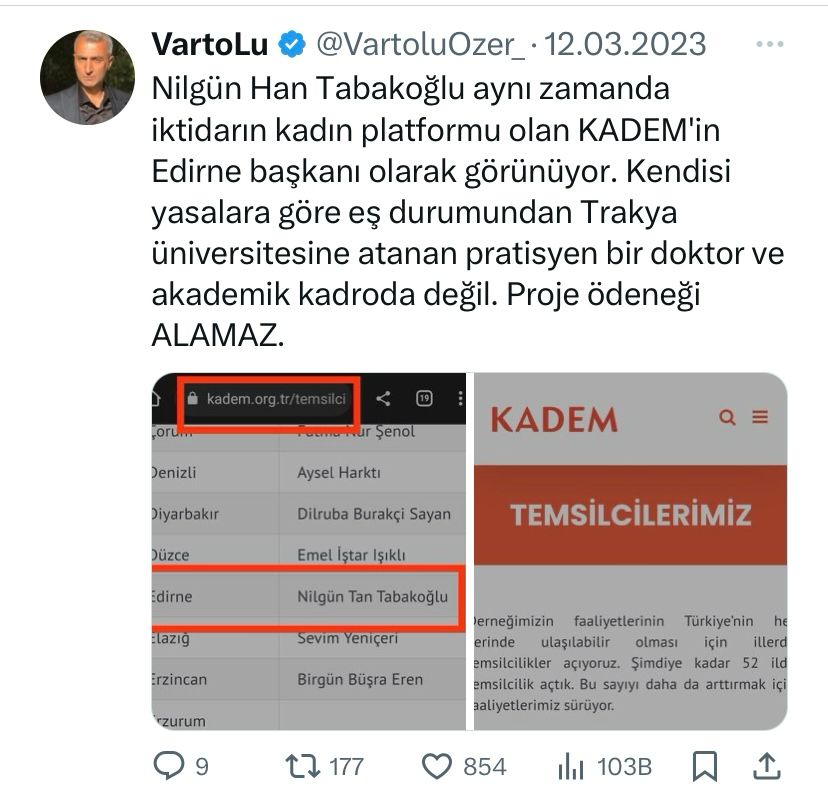828x796 pixels.
Task: Click the search magnifier in KADEM image
Action: tap(727, 417)
